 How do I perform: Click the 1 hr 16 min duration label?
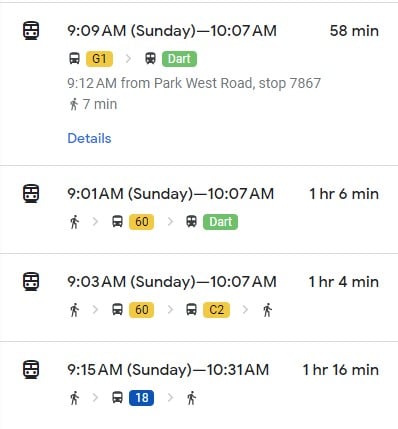tap(341, 370)
